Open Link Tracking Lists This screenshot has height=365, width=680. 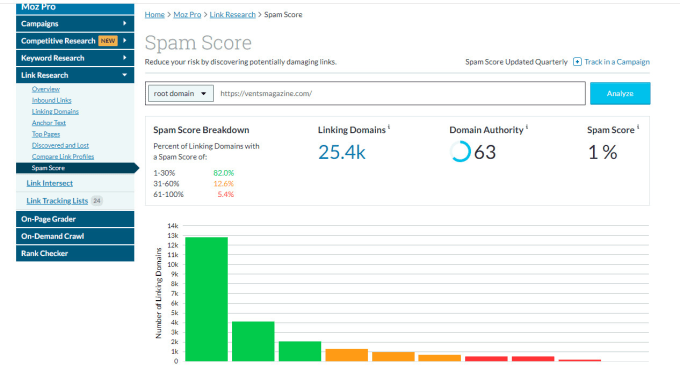pyautogui.click(x=57, y=201)
